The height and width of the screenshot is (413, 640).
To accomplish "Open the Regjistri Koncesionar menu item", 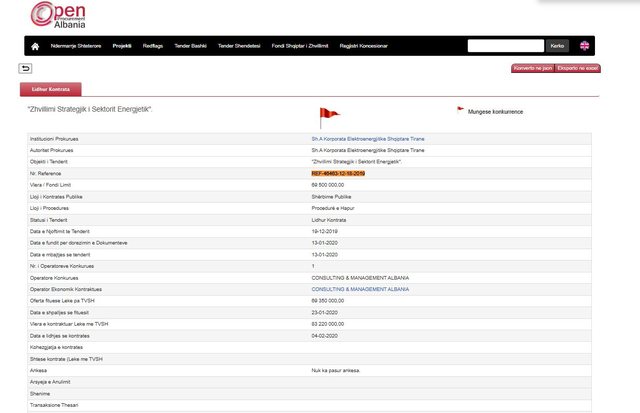I will coord(364,46).
